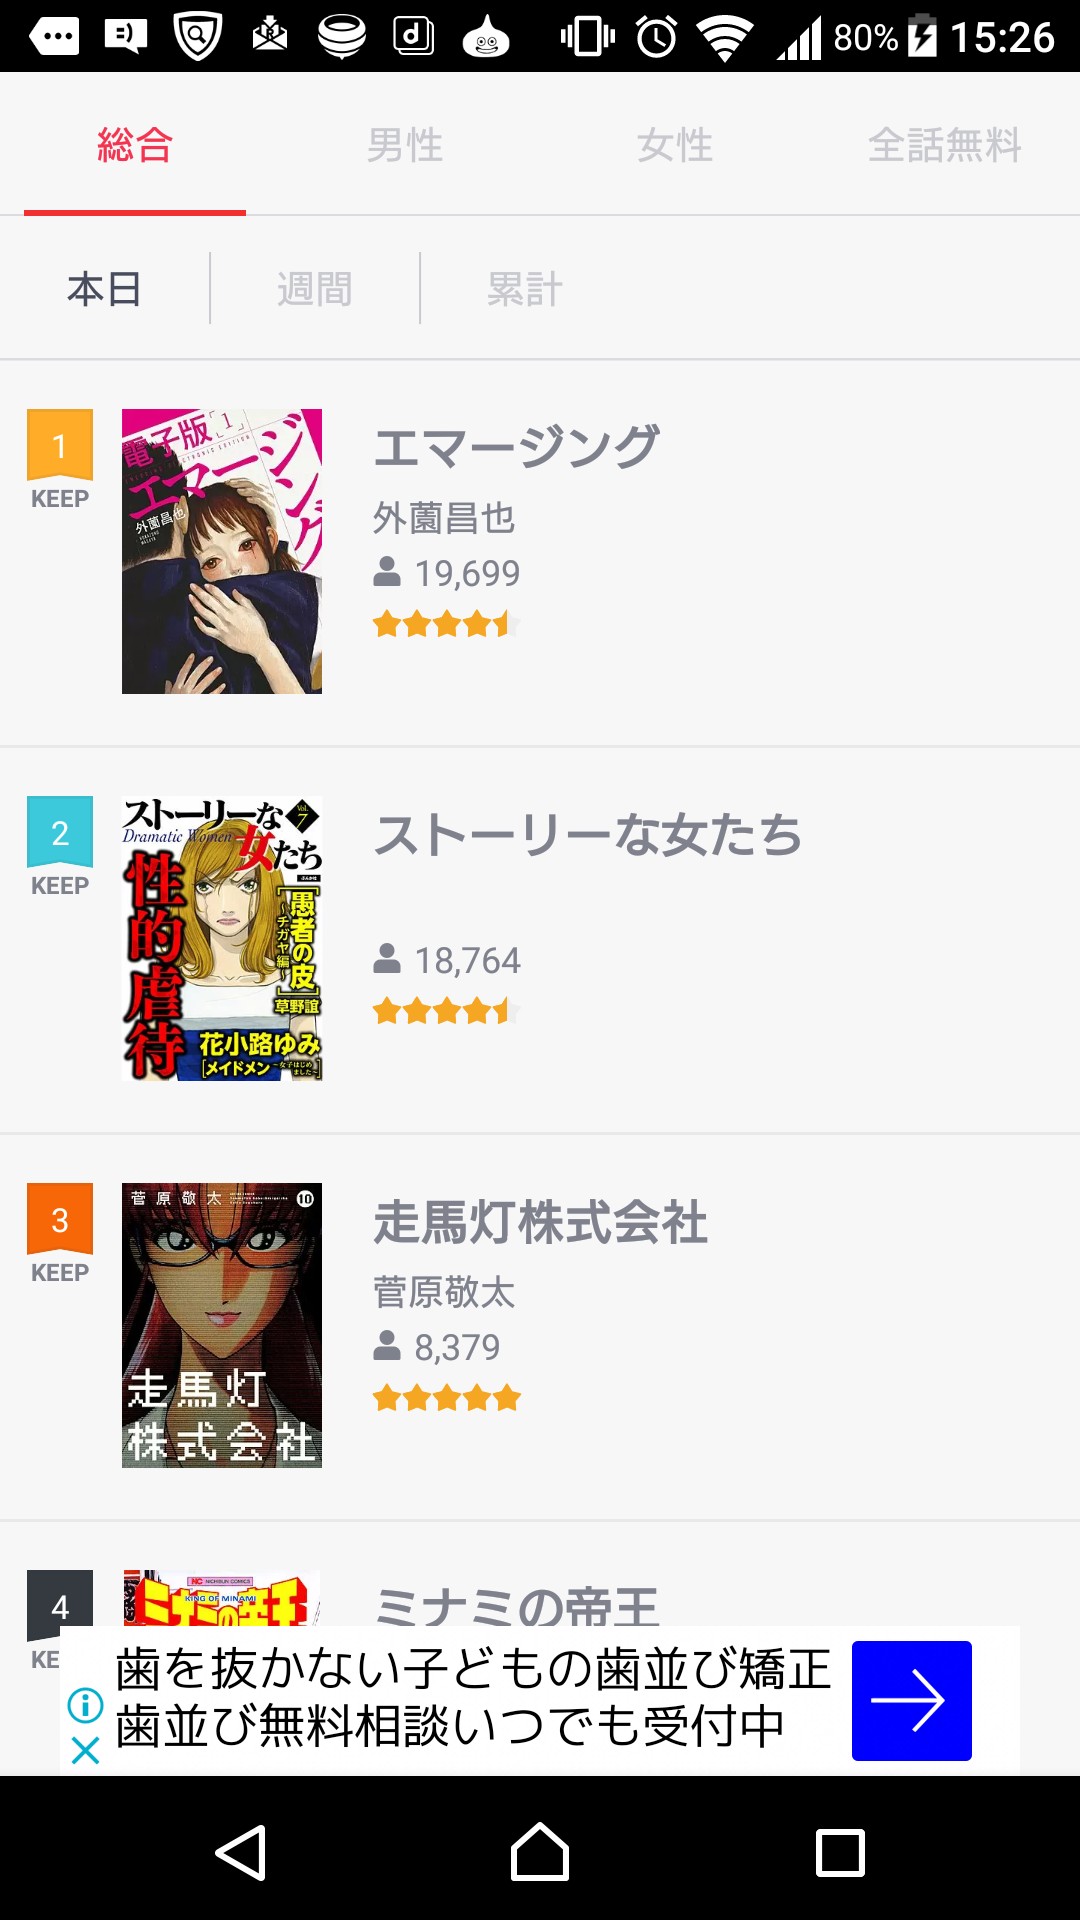Open the エマージング cover thumbnail

[x=222, y=551]
